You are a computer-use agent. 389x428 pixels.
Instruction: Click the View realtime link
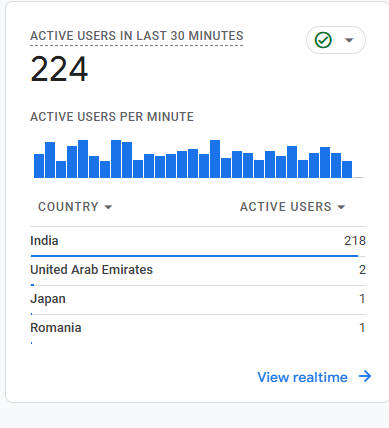coord(302,377)
